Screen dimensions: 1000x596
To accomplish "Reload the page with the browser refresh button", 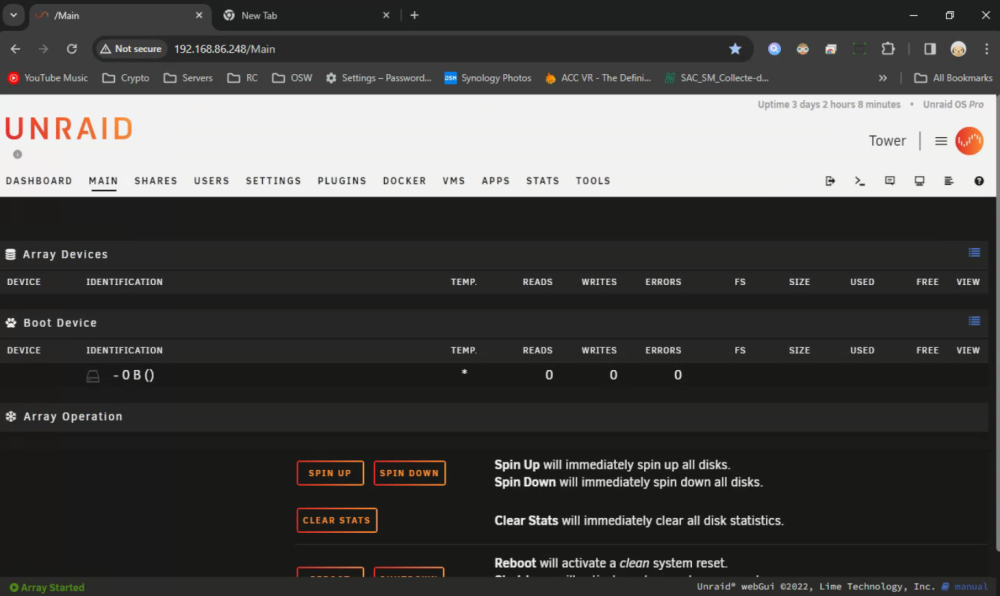I will point(71,49).
